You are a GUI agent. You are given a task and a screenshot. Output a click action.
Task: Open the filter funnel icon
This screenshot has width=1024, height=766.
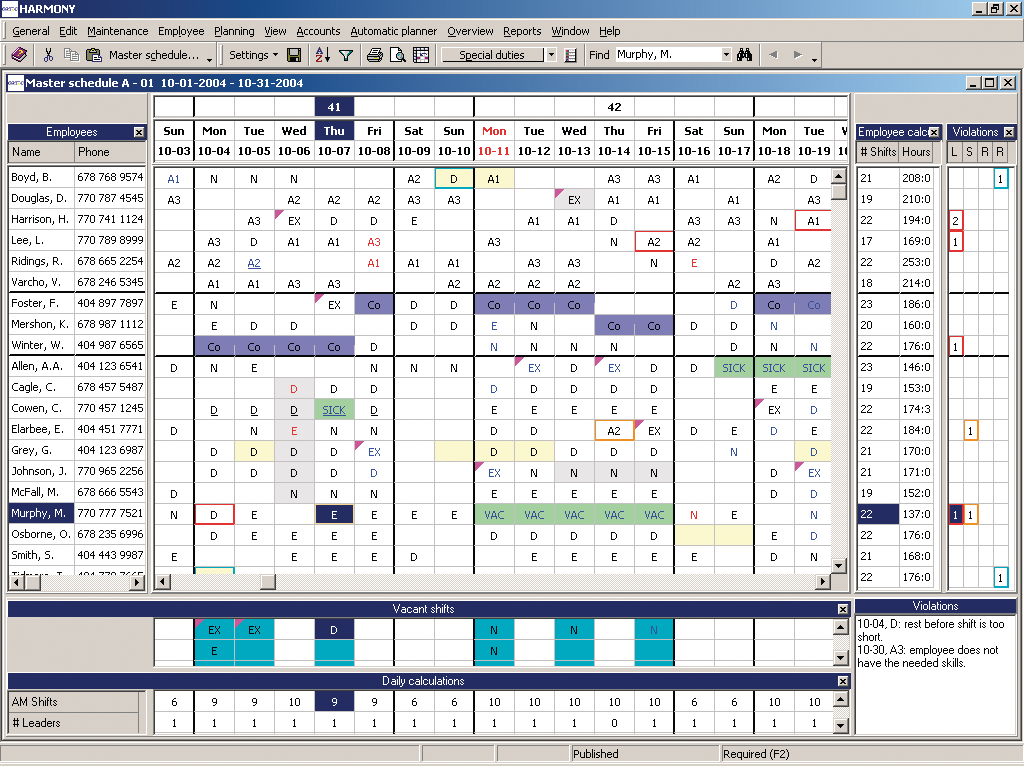pyautogui.click(x=346, y=55)
